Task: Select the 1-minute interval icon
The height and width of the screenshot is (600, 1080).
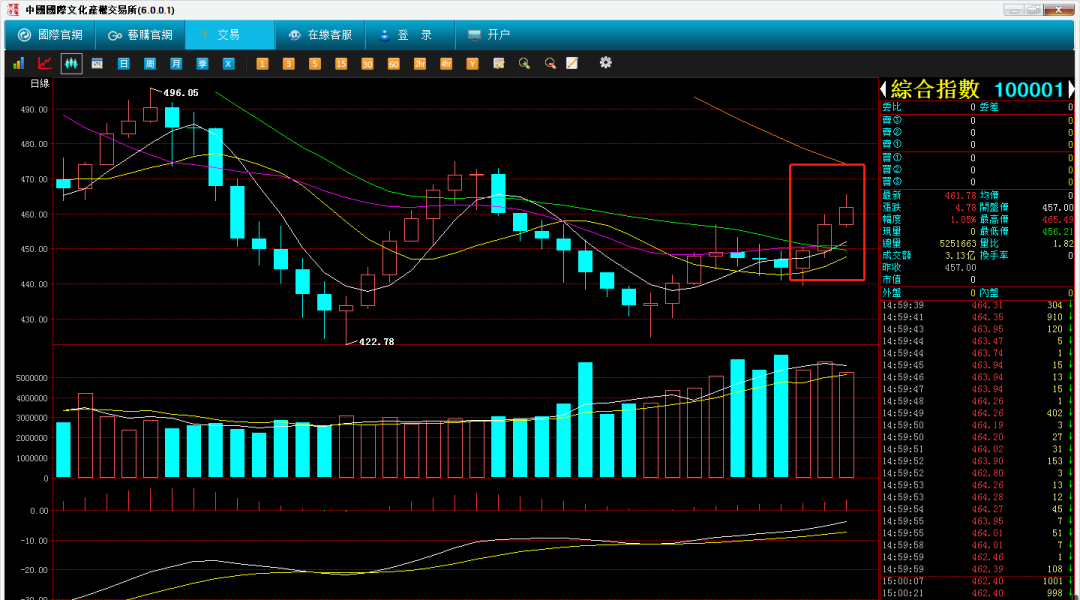Action: (262, 63)
